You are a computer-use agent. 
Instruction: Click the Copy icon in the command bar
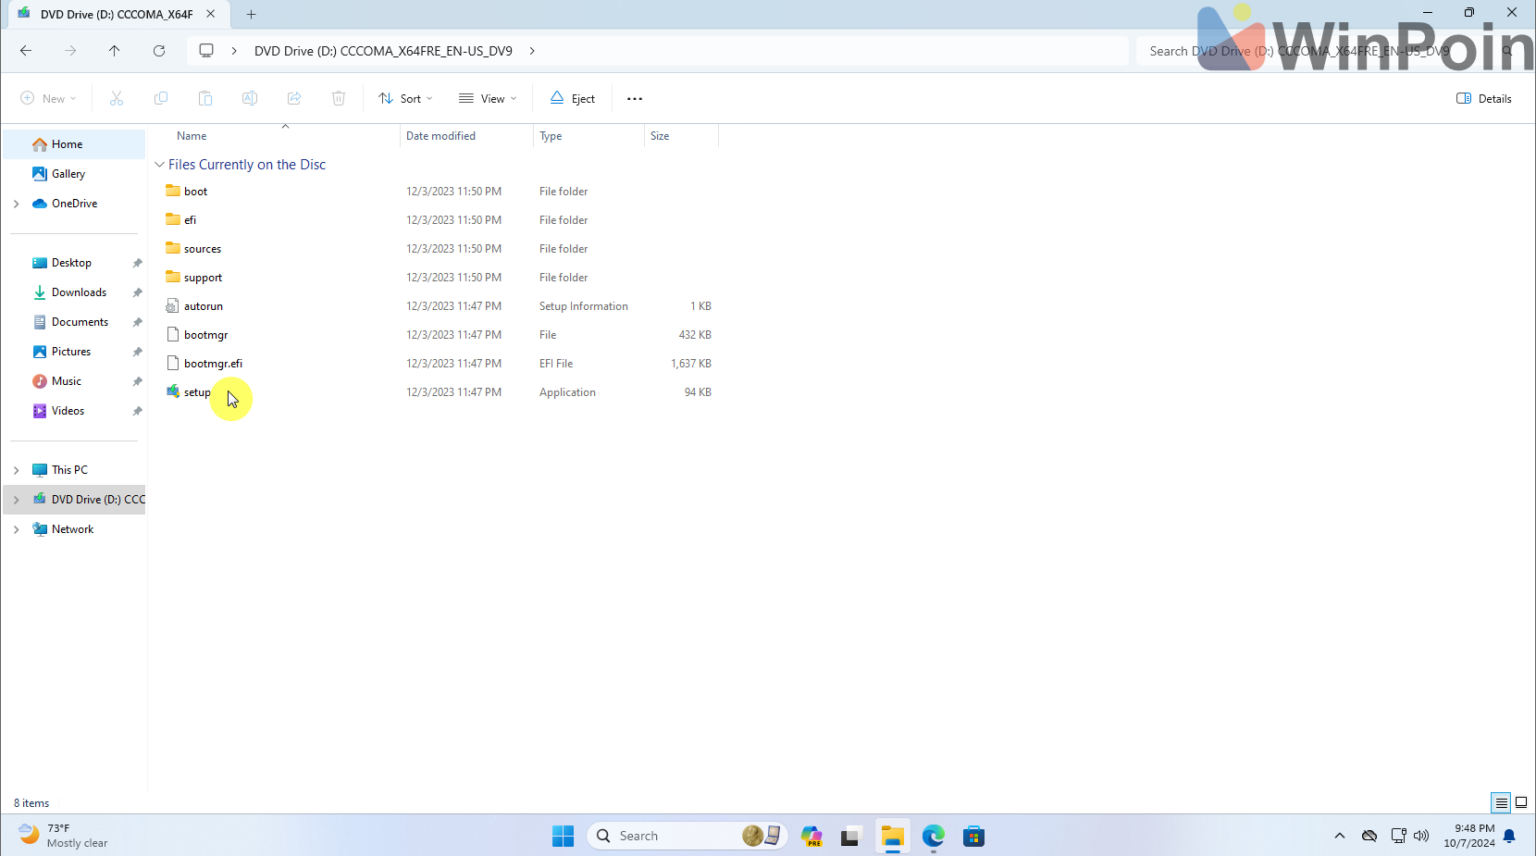point(161,98)
